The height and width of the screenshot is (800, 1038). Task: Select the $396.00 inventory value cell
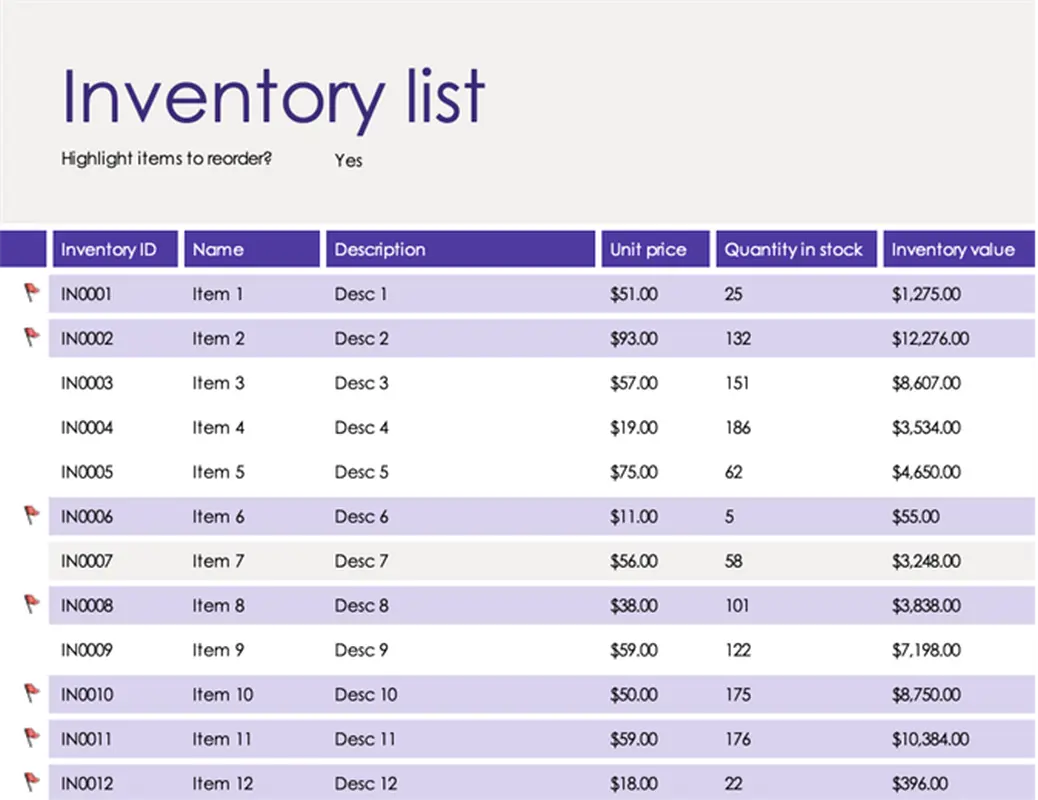point(920,783)
